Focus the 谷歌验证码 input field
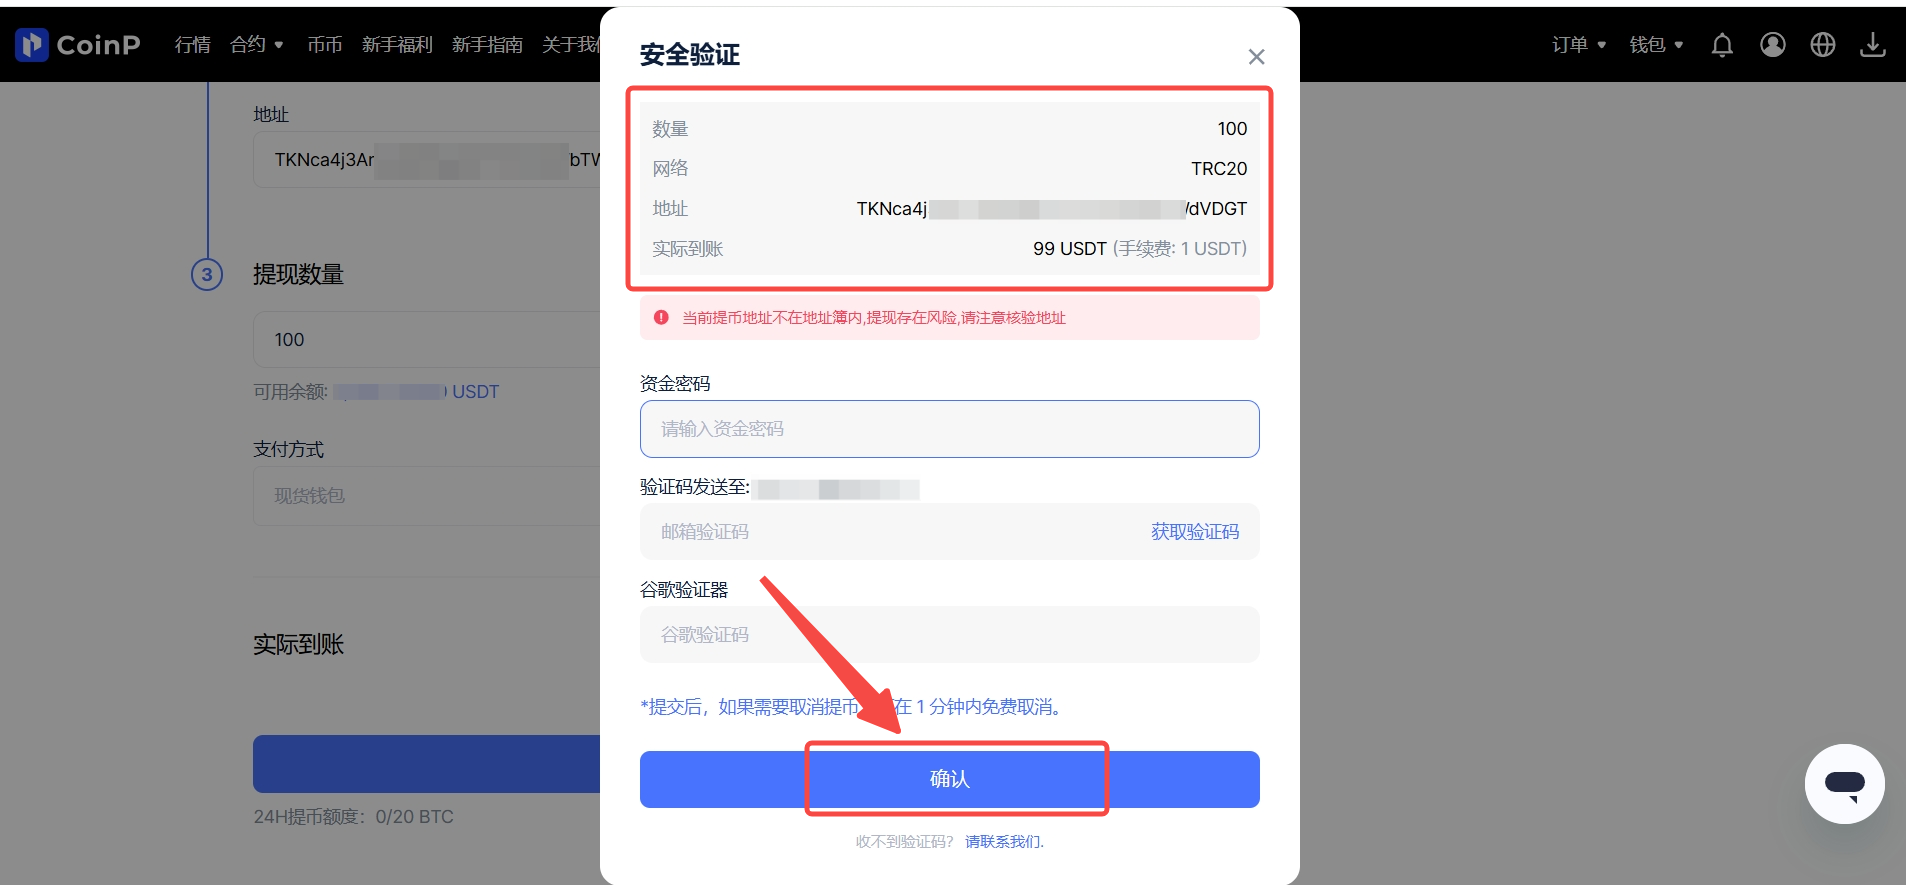The height and width of the screenshot is (885, 1906). 950,635
